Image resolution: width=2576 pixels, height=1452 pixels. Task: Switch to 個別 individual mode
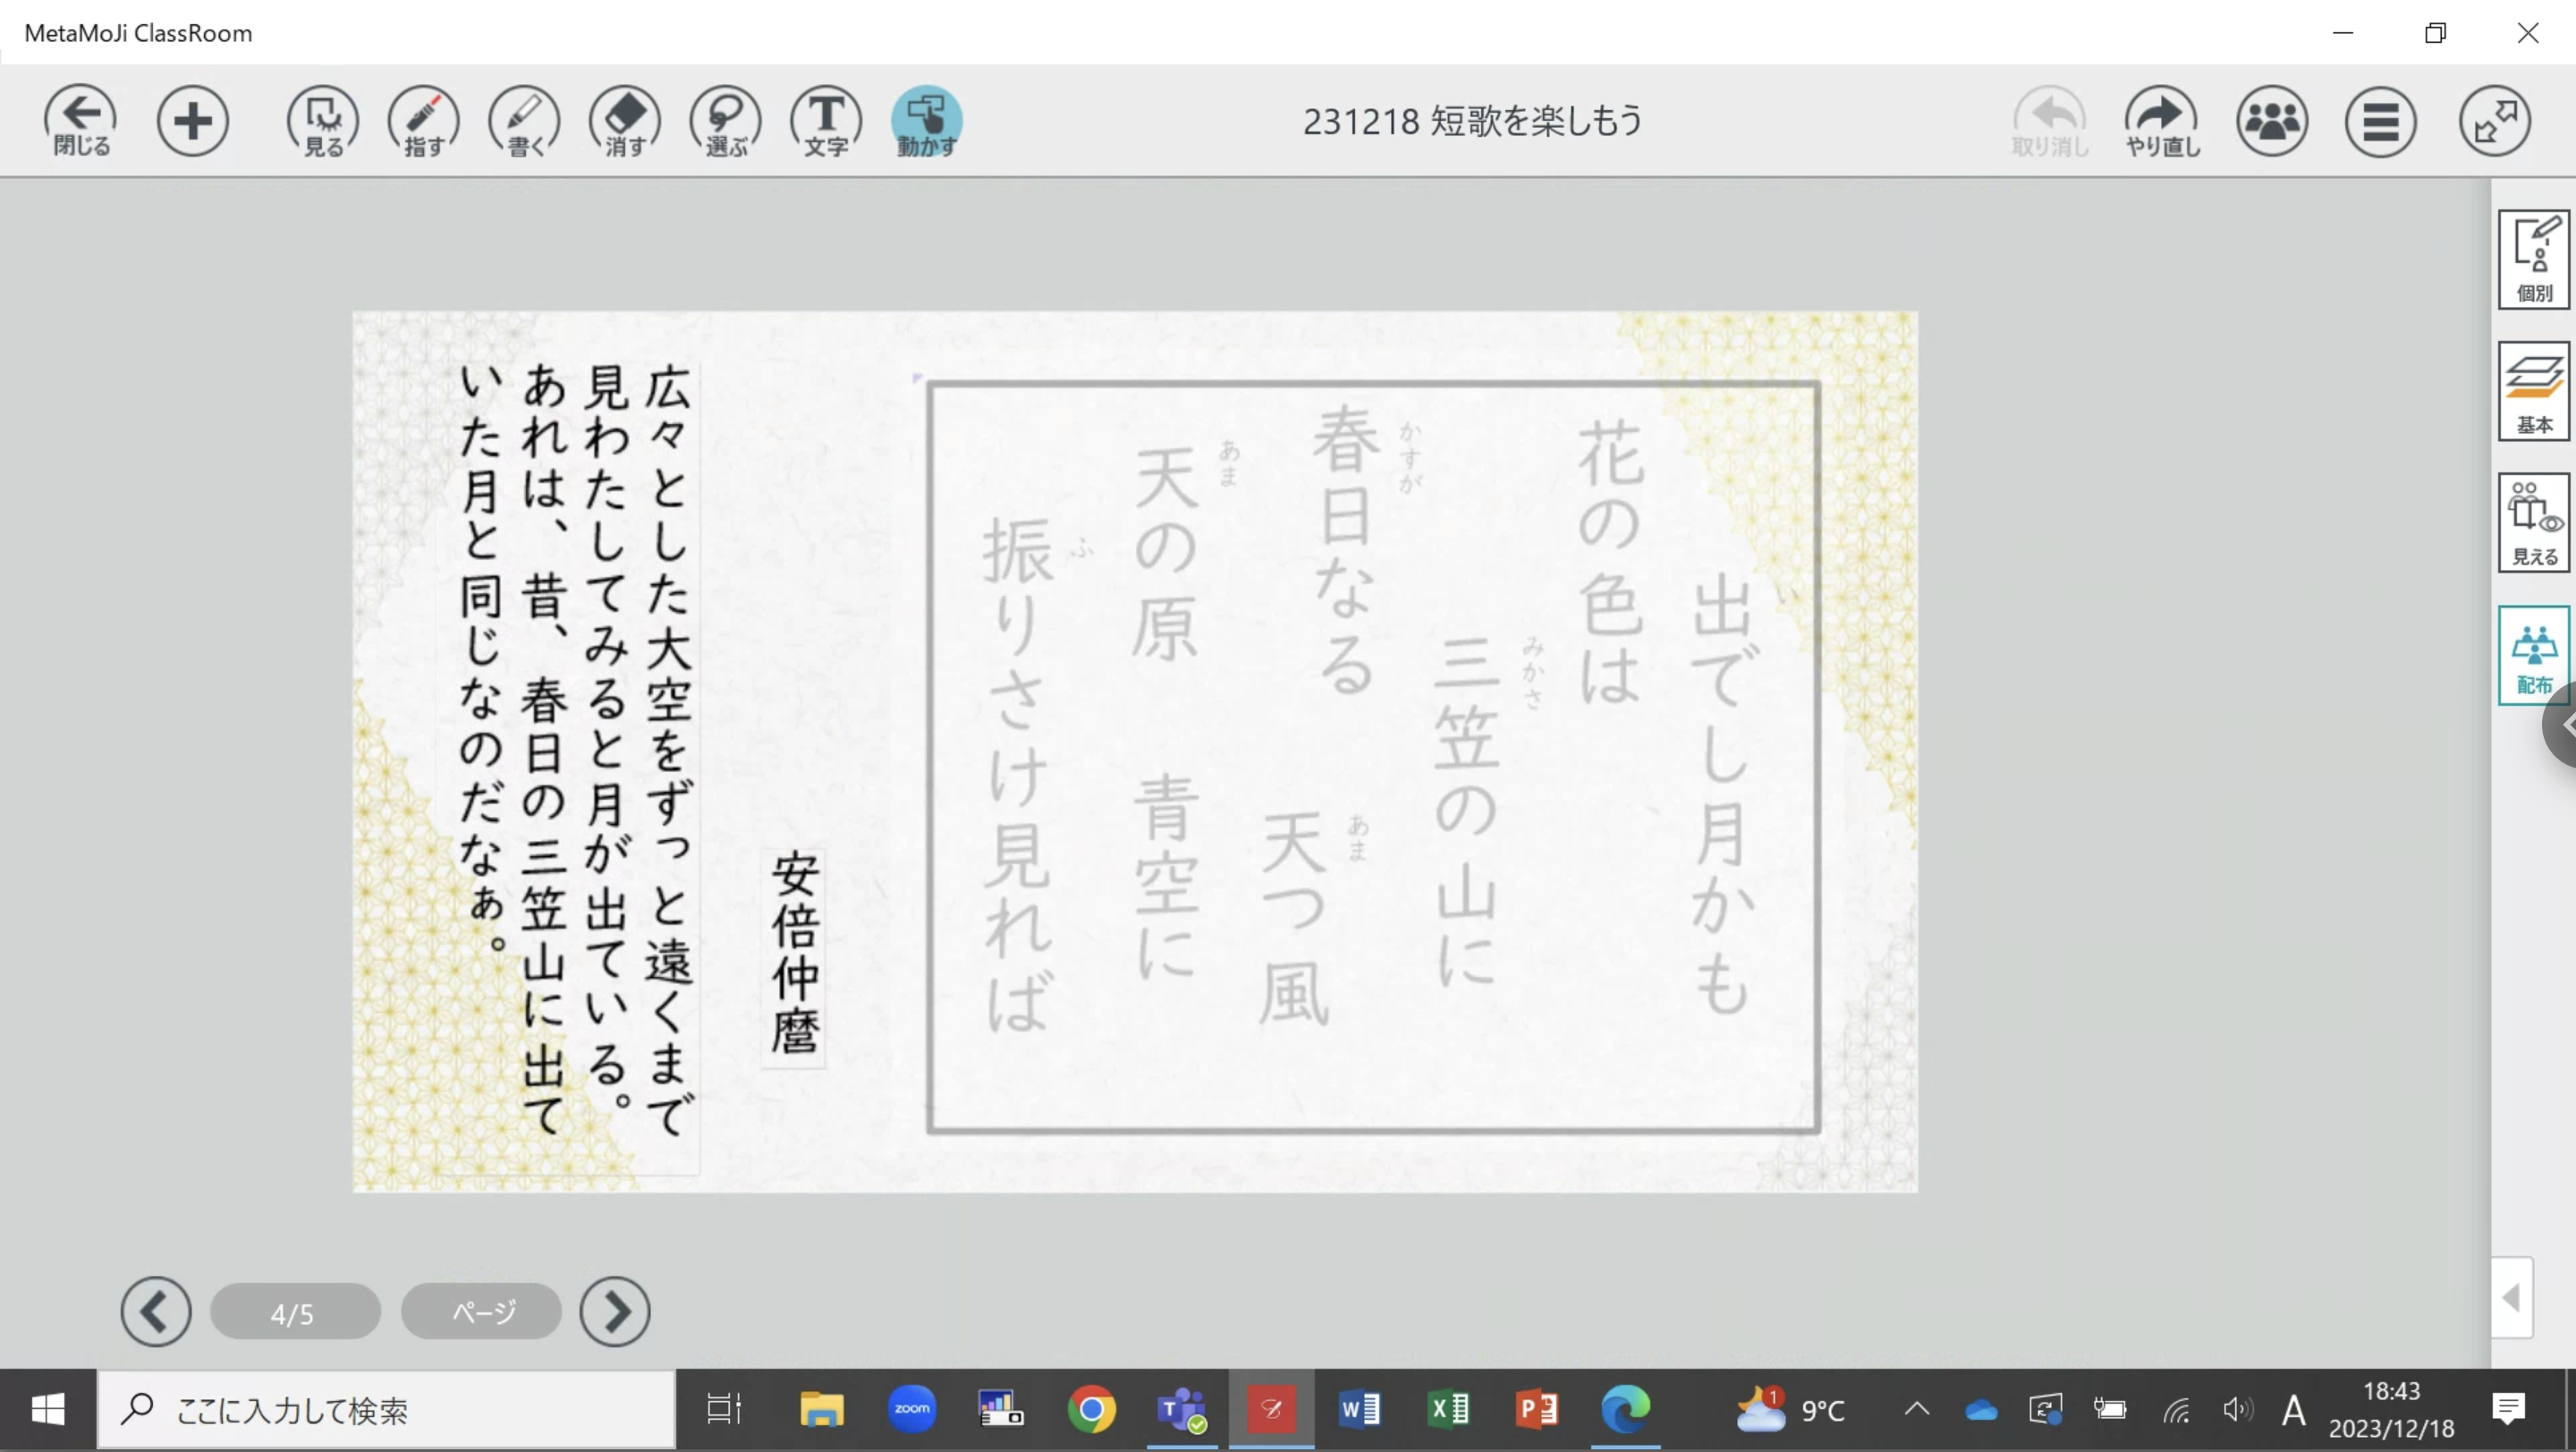[x=2533, y=259]
